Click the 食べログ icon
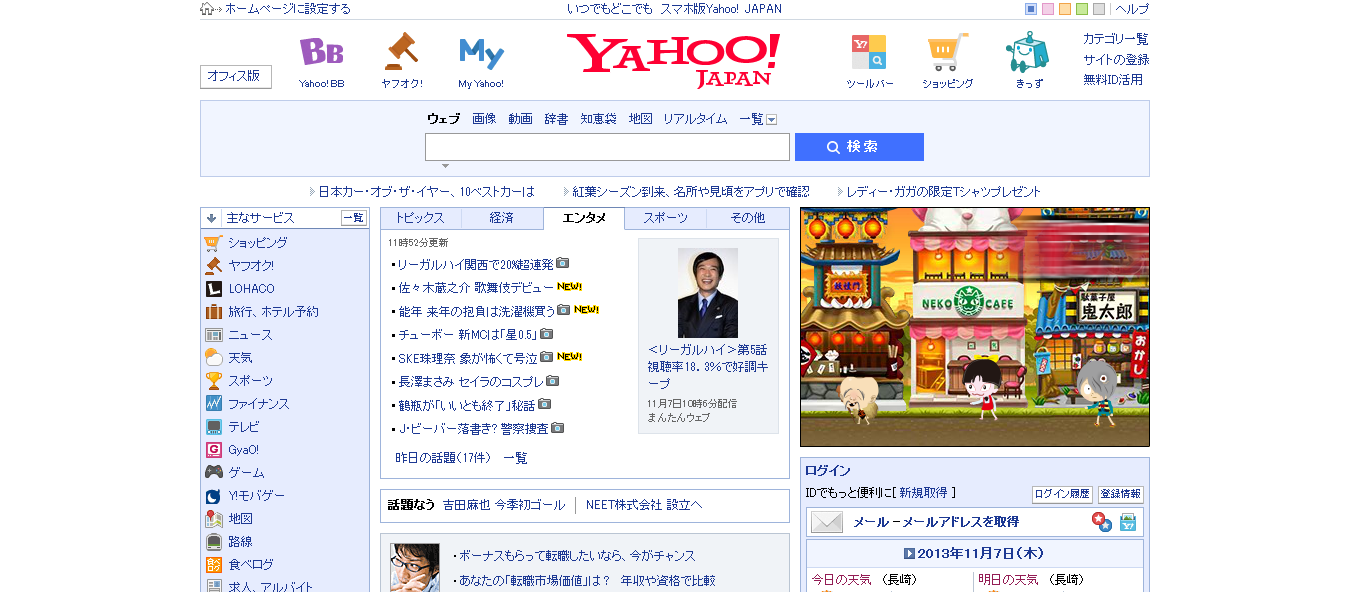 (x=213, y=564)
